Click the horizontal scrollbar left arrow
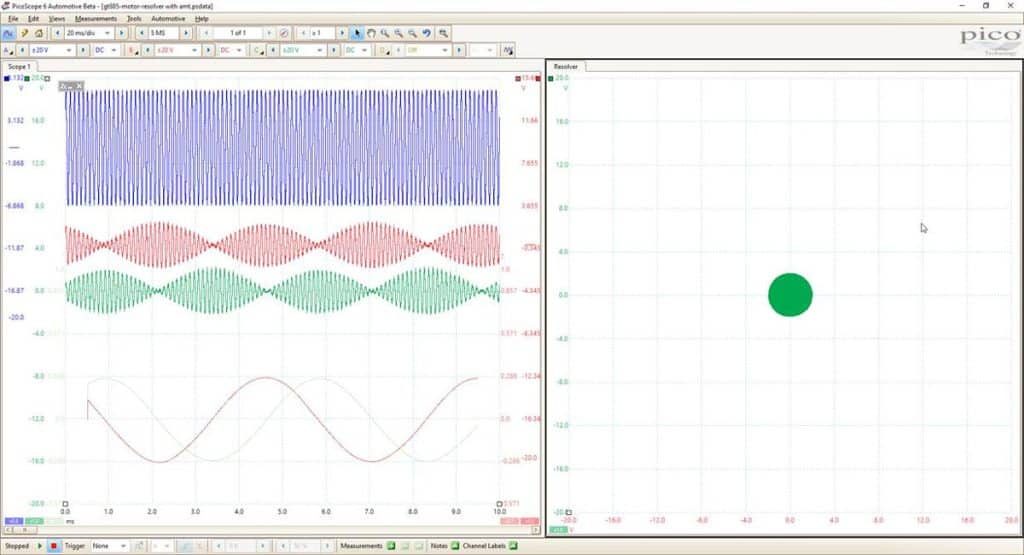Viewport: 1024px width, 555px height. click(8, 530)
